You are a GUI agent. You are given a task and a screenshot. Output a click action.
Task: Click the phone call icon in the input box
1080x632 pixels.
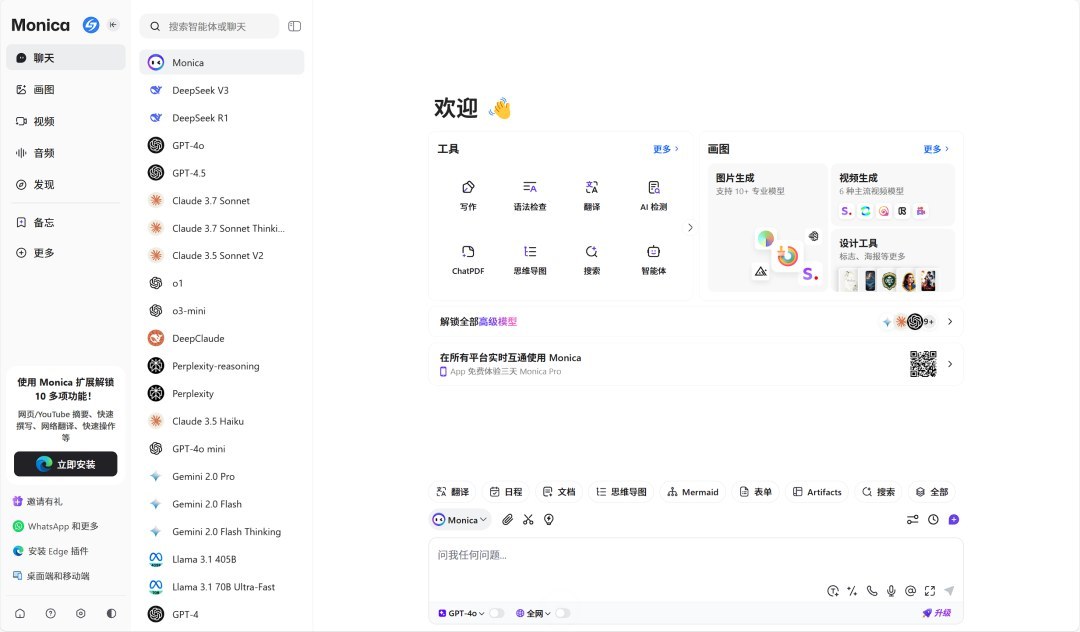[x=872, y=591]
